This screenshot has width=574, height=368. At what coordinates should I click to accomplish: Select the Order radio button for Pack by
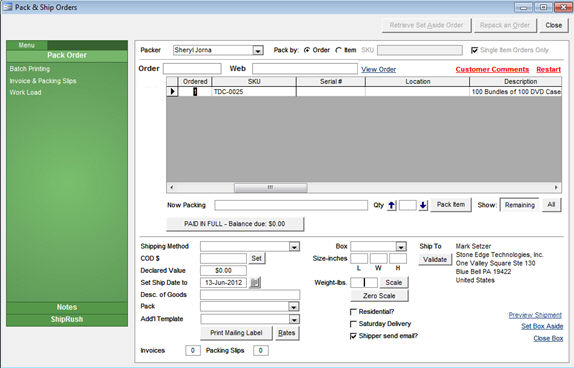[307, 50]
